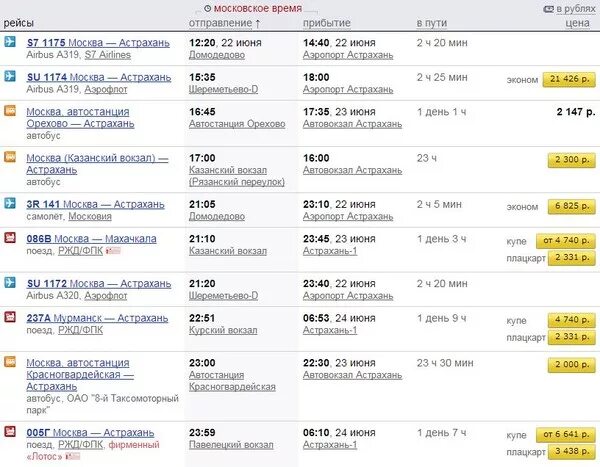Click the flag icon next to «Лотос»
The image size is (600, 467).
[x=73, y=456]
